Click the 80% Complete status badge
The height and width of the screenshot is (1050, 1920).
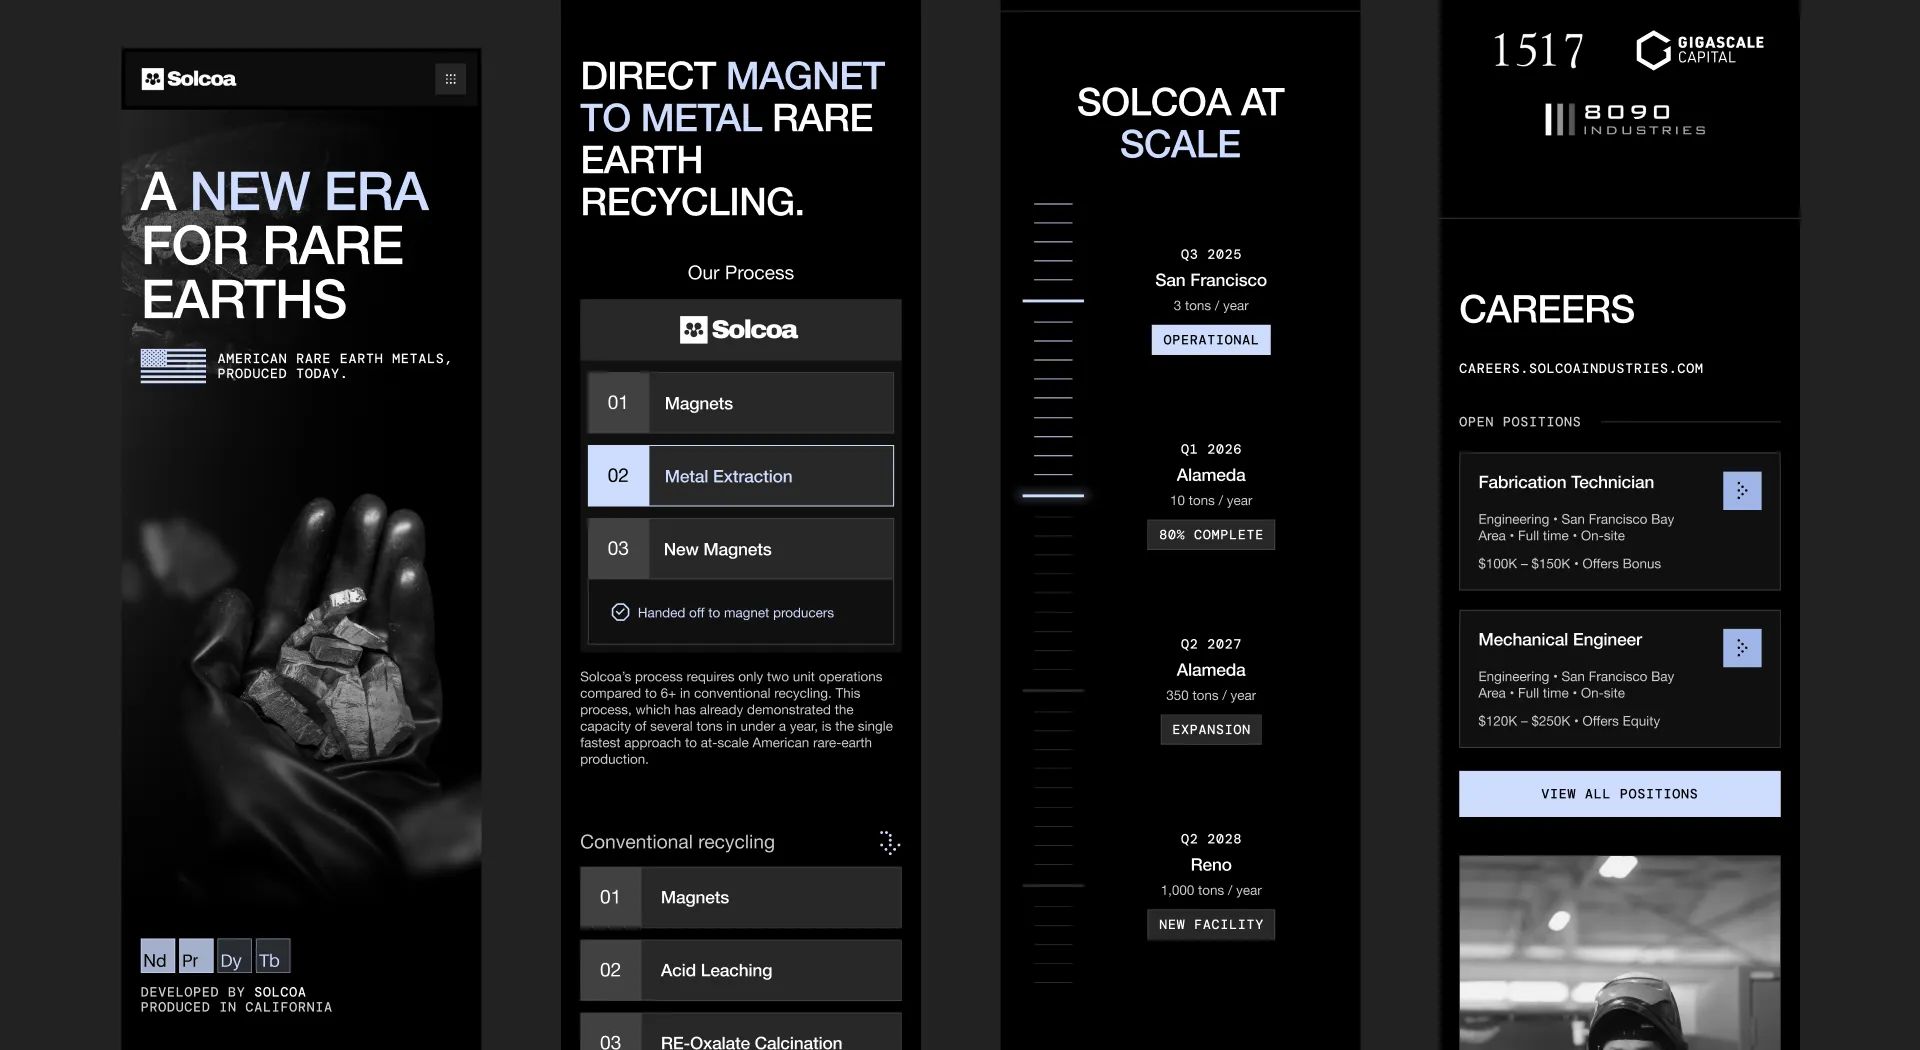click(x=1210, y=535)
